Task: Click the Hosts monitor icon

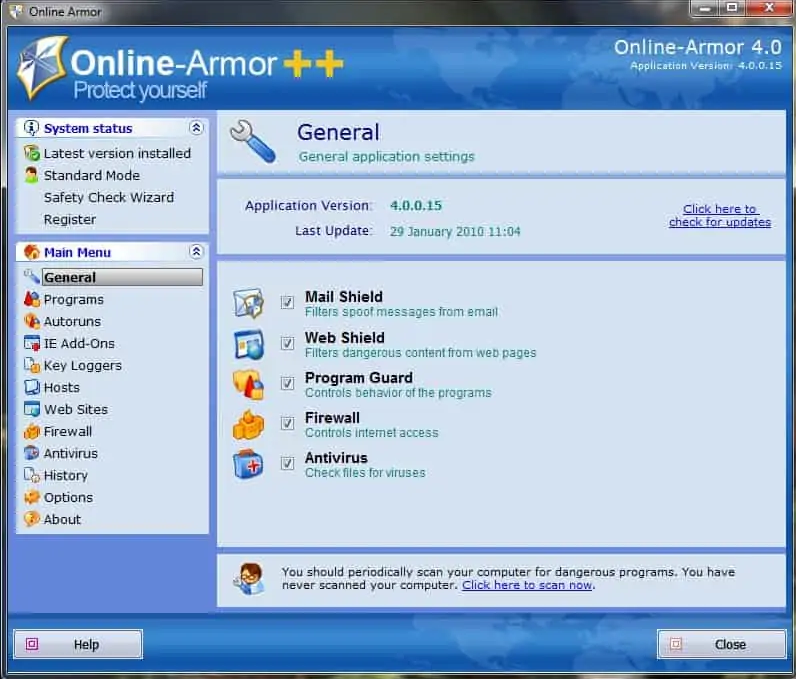Action: pyautogui.click(x=31, y=387)
